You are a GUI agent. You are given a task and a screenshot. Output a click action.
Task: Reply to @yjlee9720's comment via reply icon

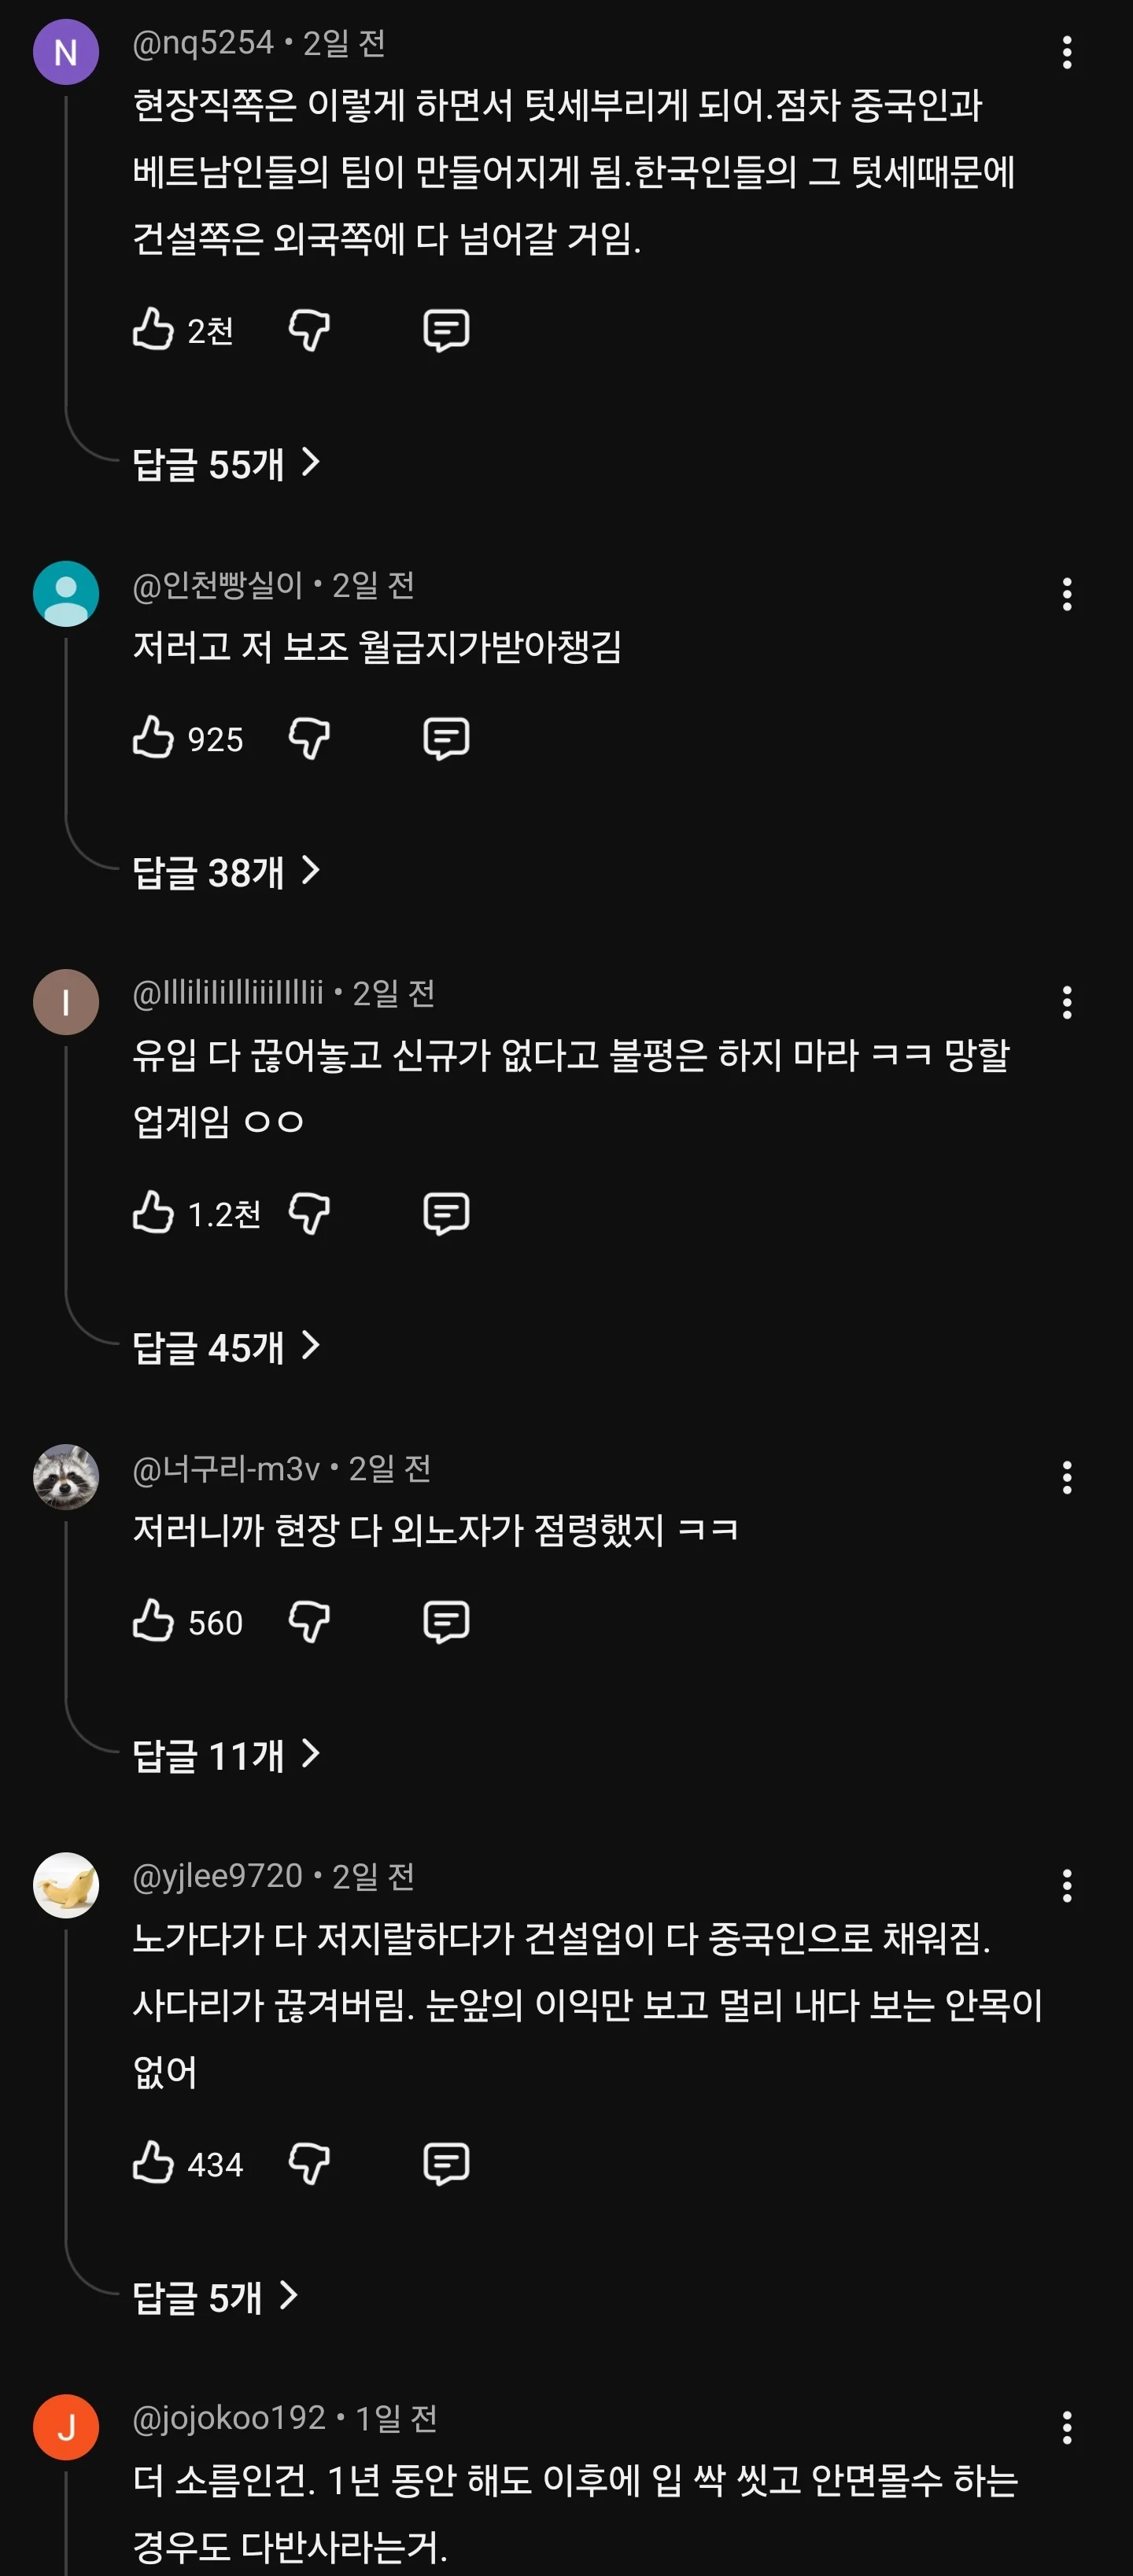446,2164
